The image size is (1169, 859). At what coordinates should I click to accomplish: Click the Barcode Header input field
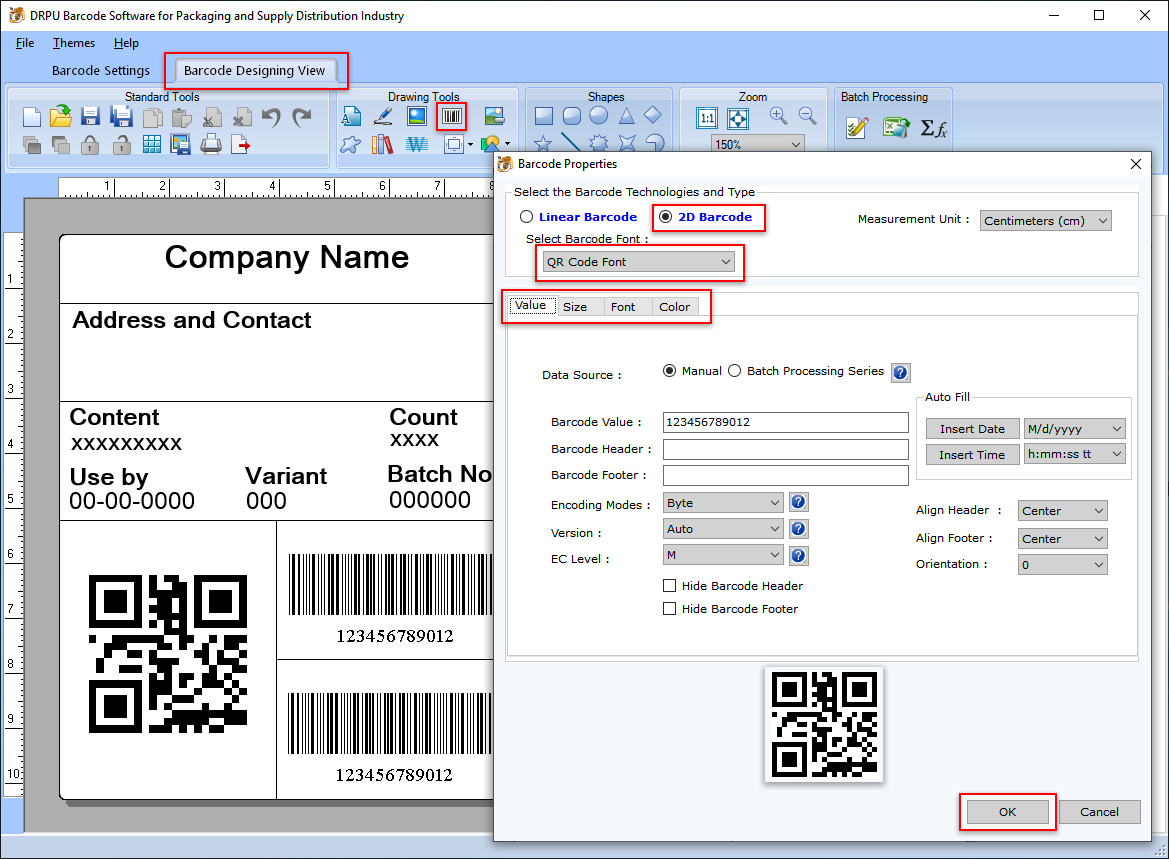pos(786,449)
